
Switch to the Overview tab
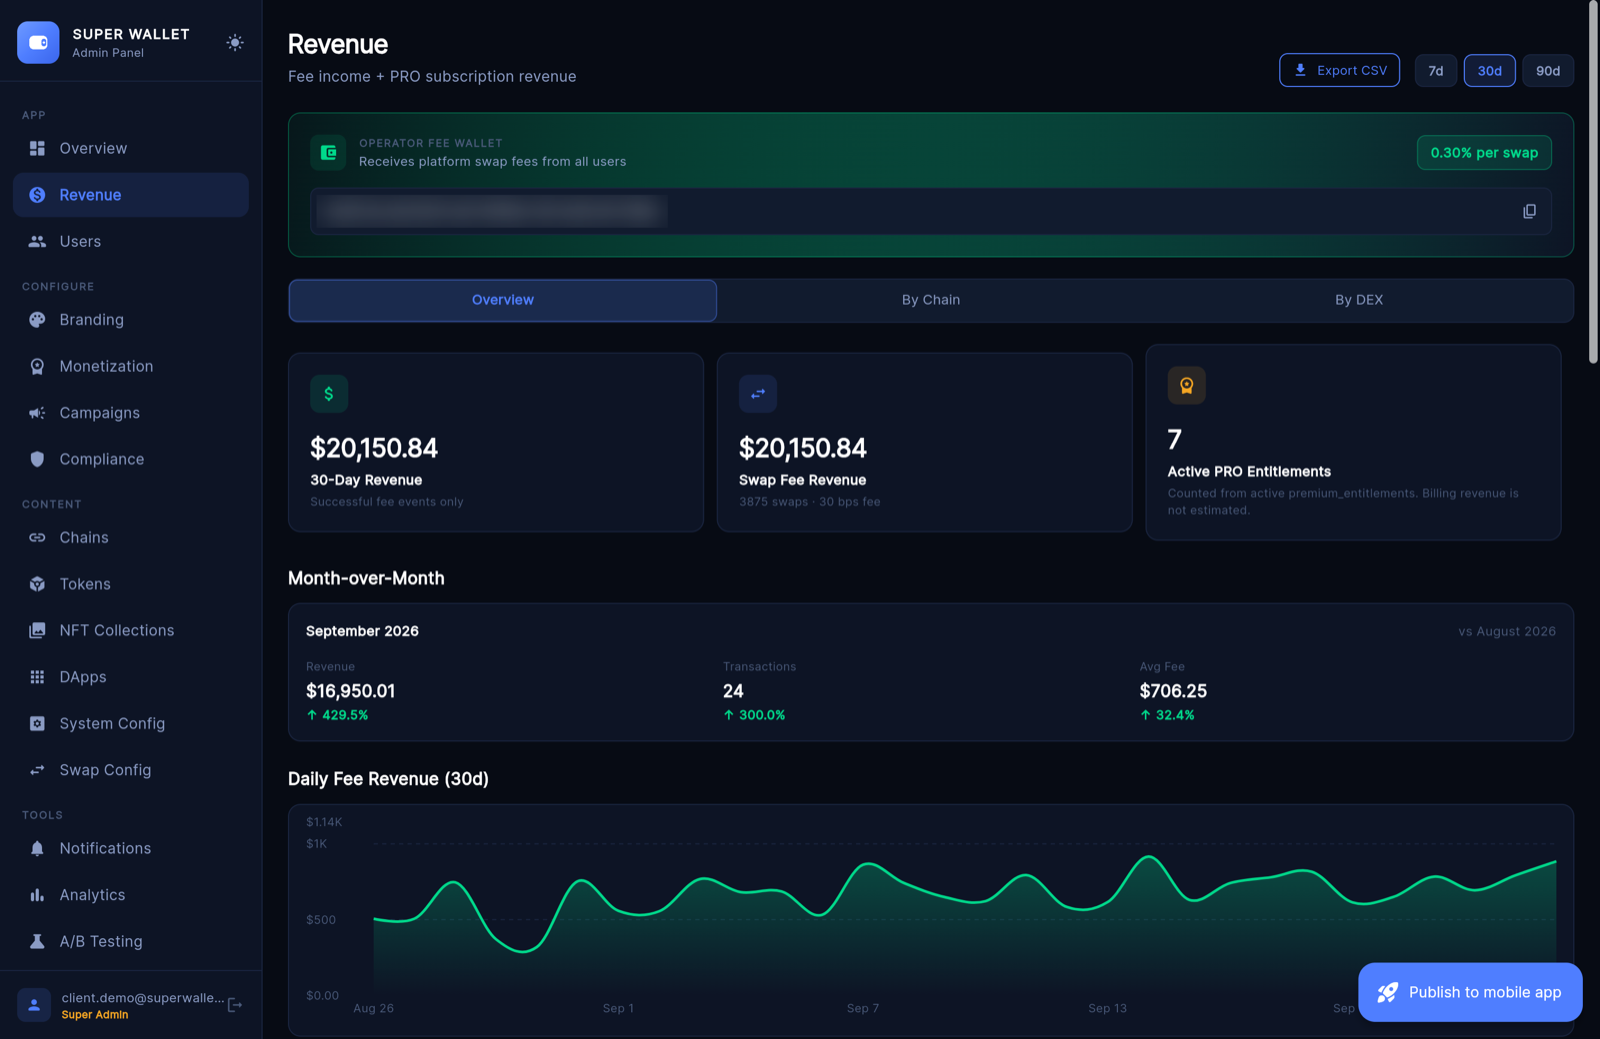[x=503, y=300]
